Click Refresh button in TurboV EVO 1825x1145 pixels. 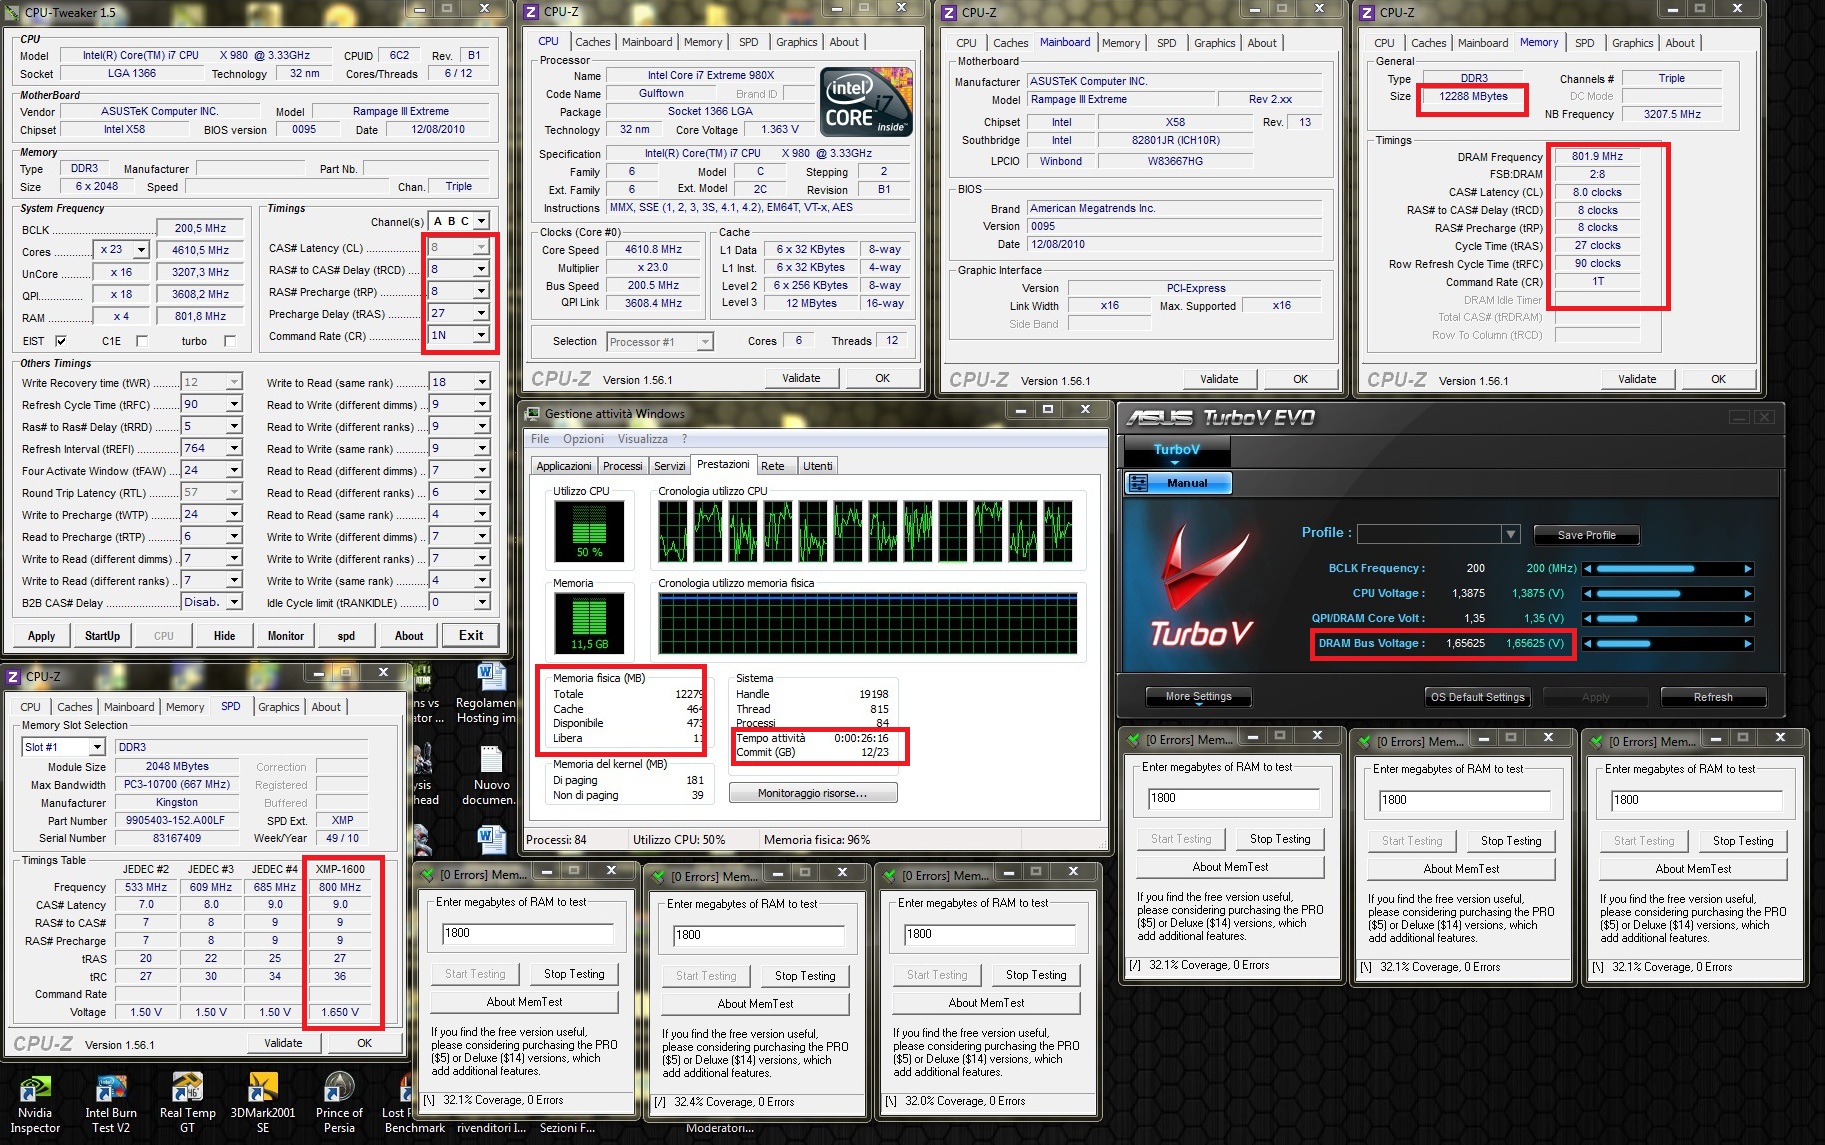coord(1713,697)
